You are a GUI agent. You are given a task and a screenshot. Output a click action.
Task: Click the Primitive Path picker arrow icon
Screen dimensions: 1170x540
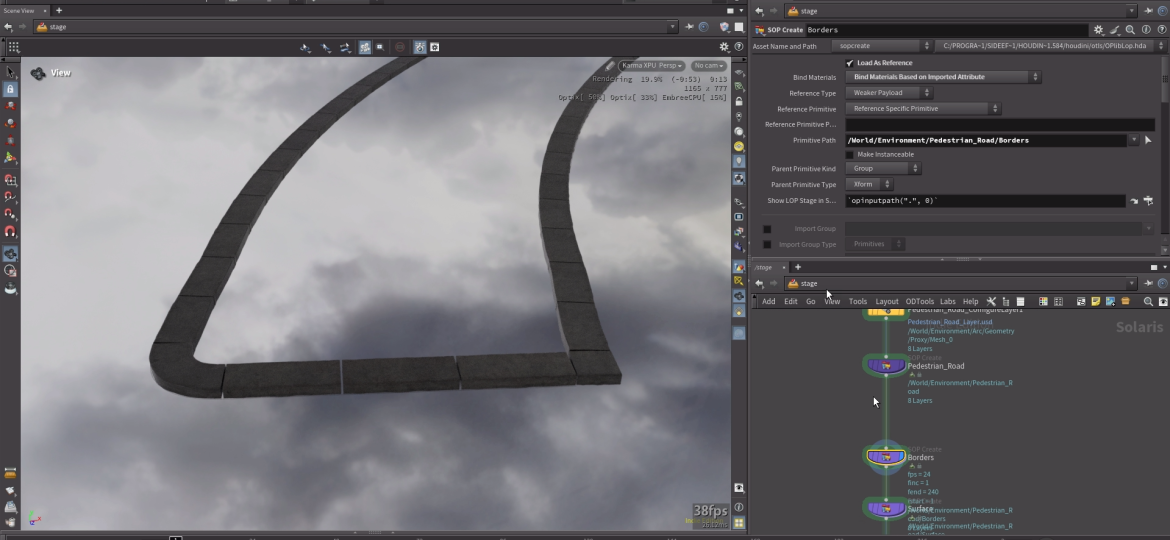point(1148,141)
